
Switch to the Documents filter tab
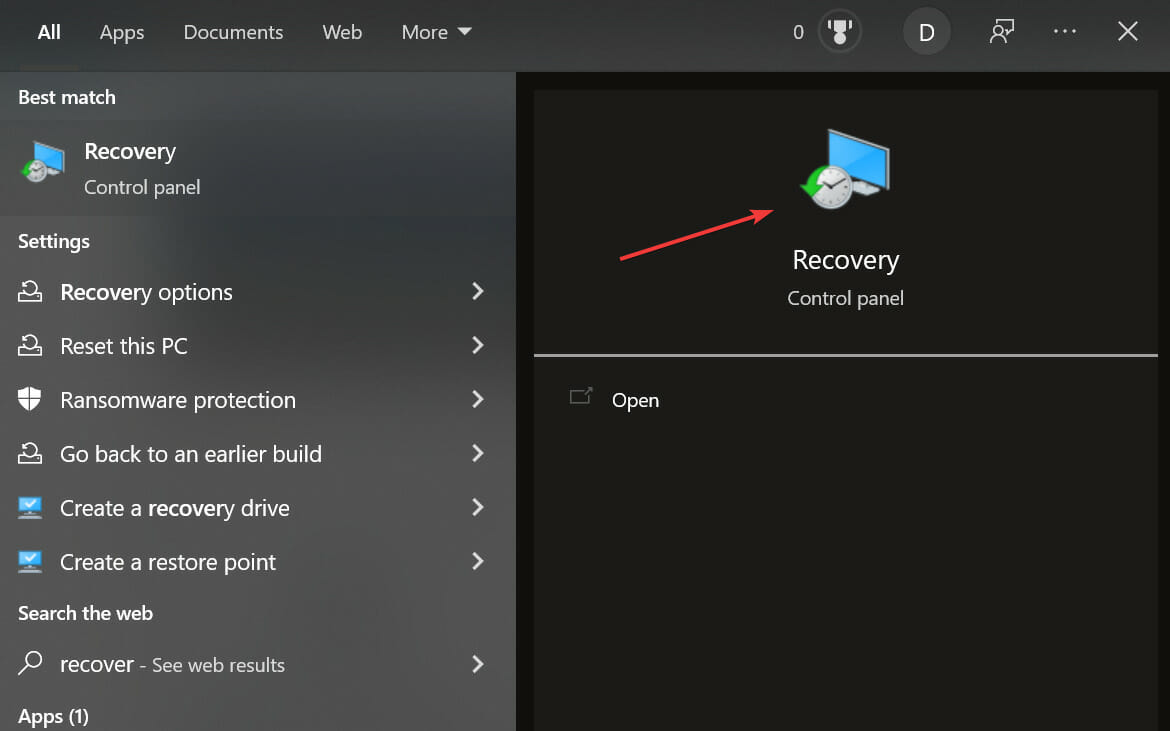[233, 32]
